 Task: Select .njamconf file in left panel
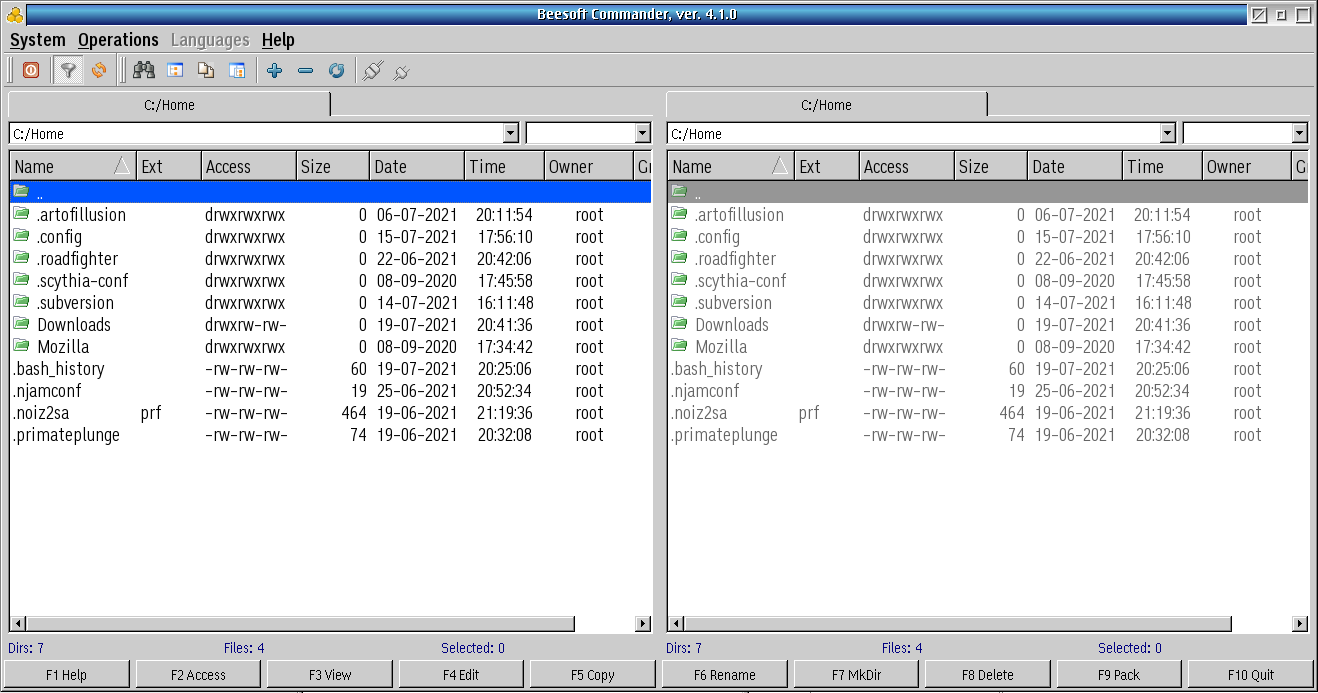(x=330, y=390)
